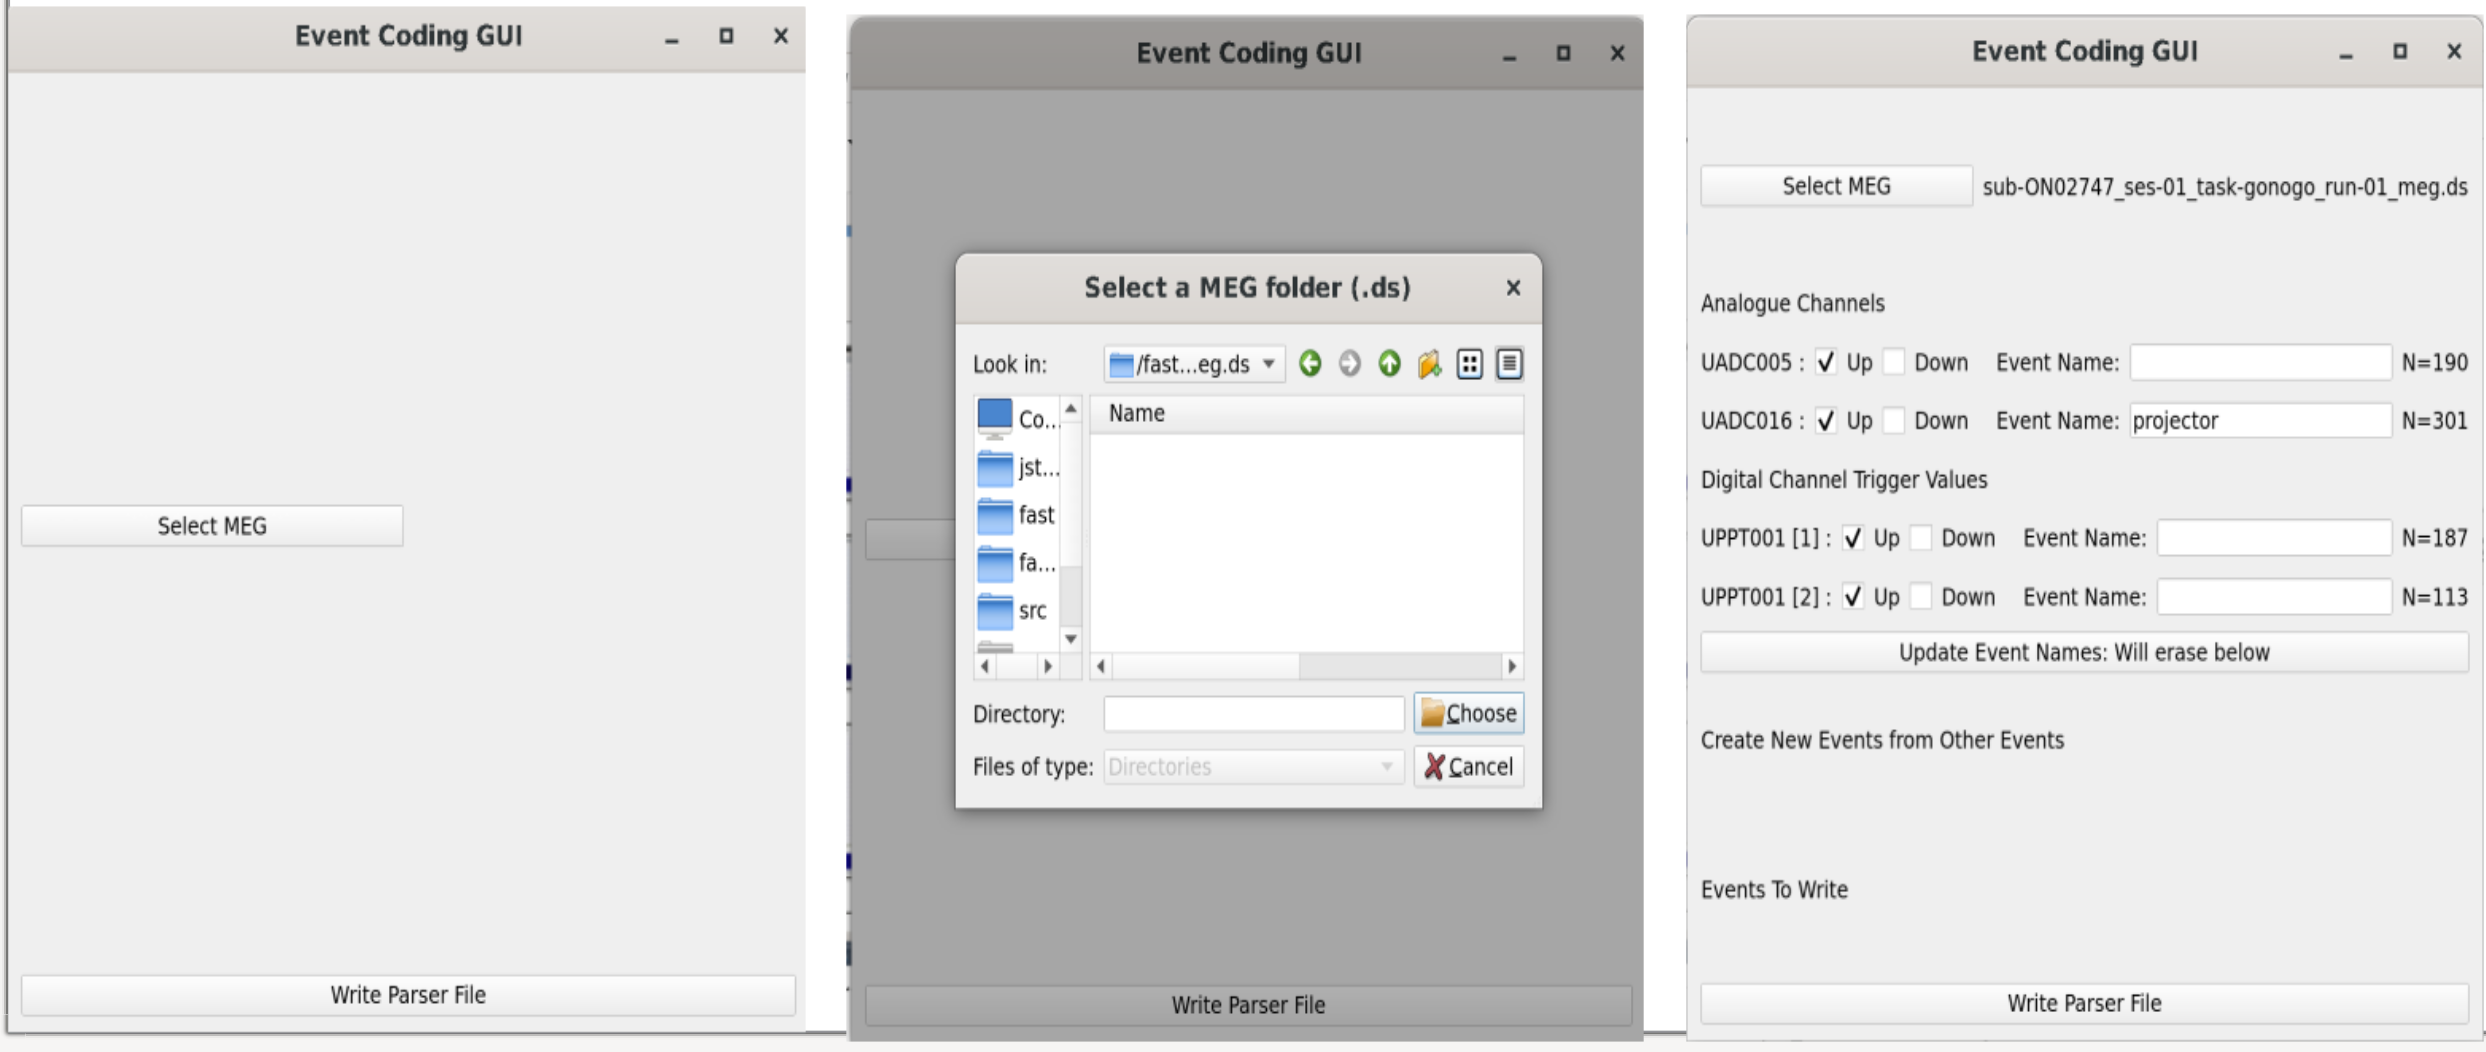Image resolution: width=2486 pixels, height=1052 pixels.
Task: Click Update Event Names button
Action: tap(2084, 653)
